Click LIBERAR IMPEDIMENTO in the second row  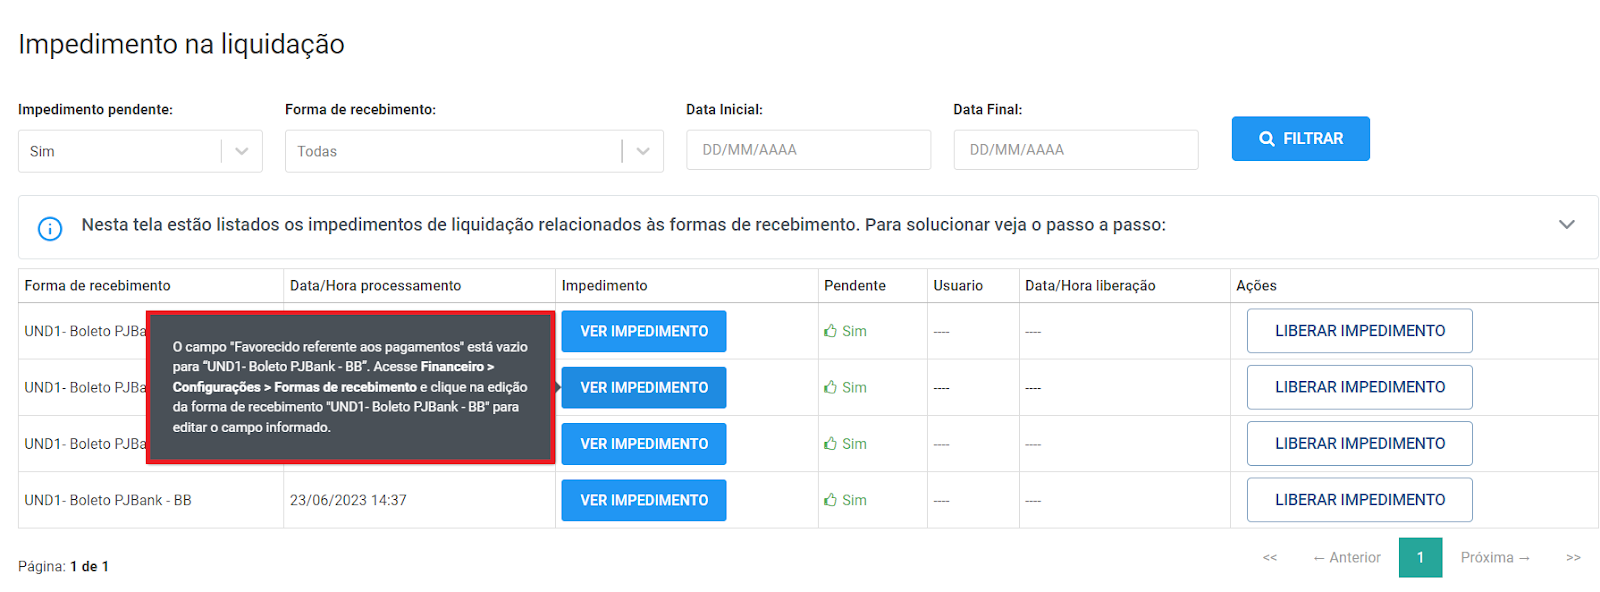(1360, 387)
